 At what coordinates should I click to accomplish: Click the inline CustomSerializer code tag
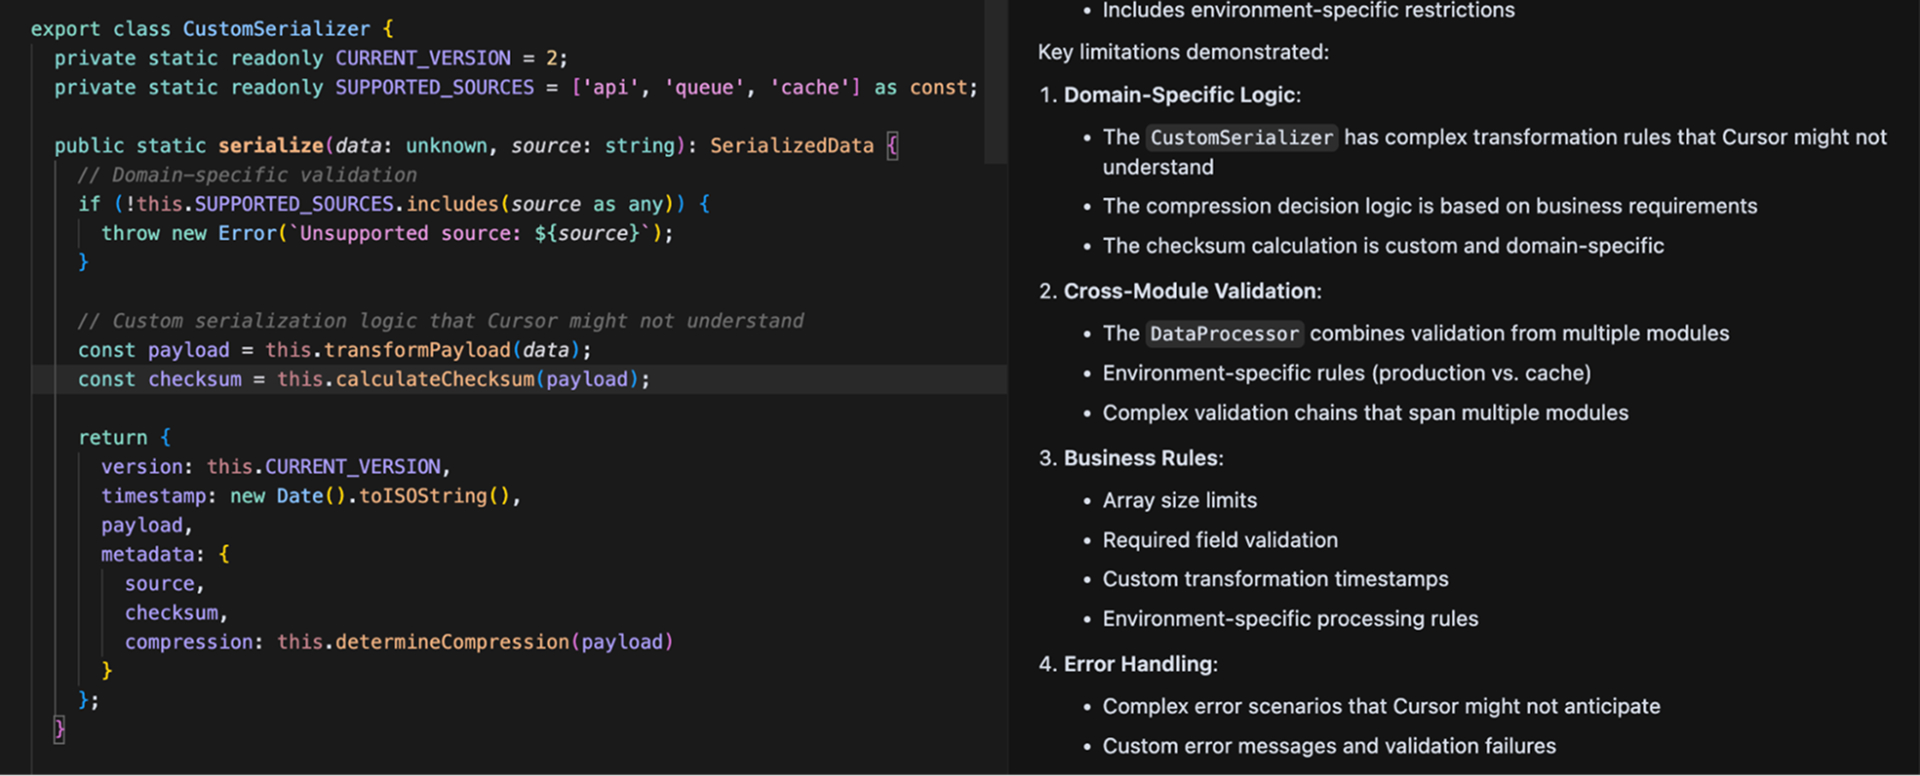point(1242,138)
